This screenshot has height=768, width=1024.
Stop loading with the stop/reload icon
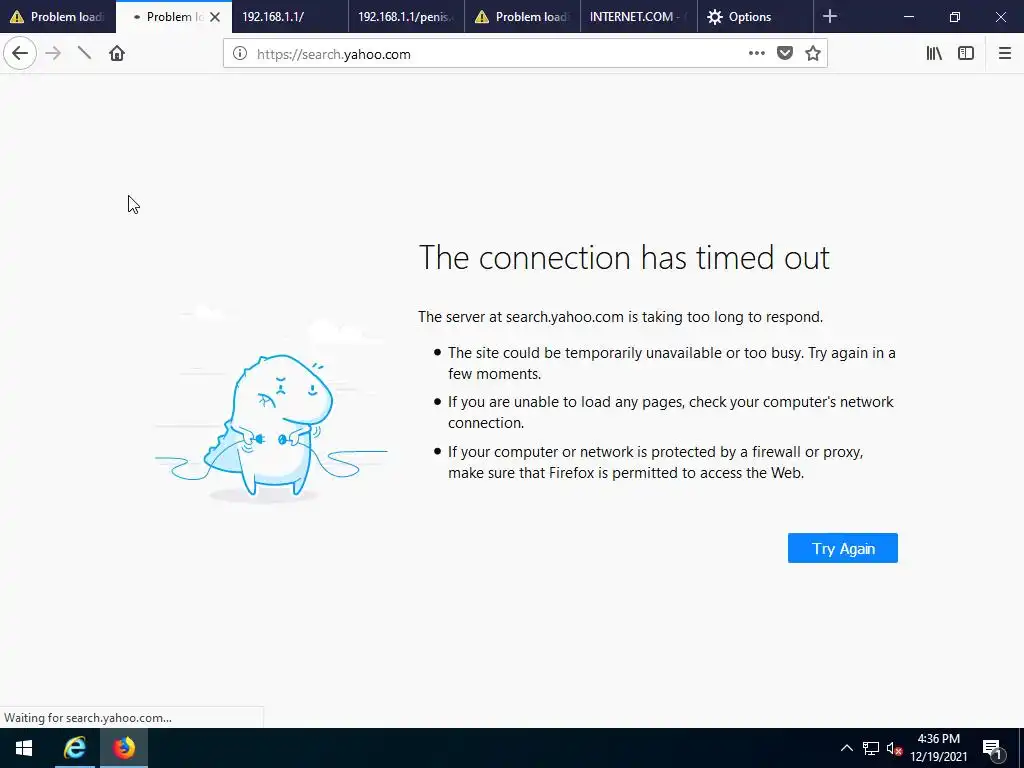[x=84, y=53]
